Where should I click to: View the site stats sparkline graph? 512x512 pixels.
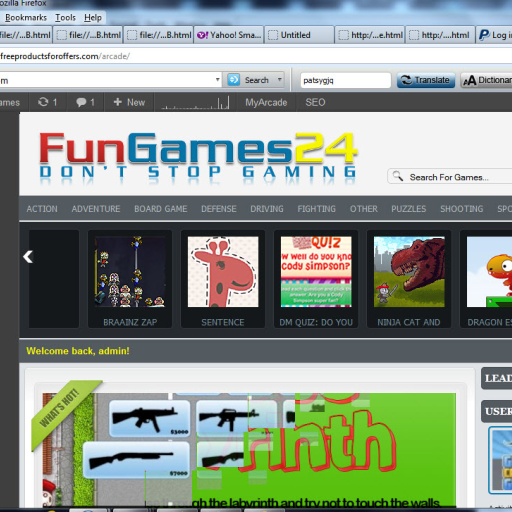pyautogui.click(x=195, y=102)
